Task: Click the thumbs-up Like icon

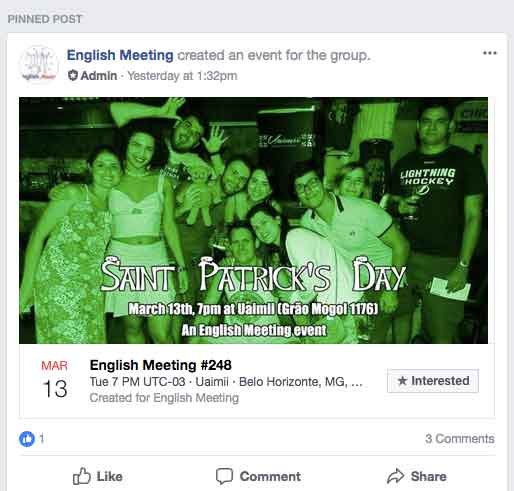Action: (x=82, y=476)
